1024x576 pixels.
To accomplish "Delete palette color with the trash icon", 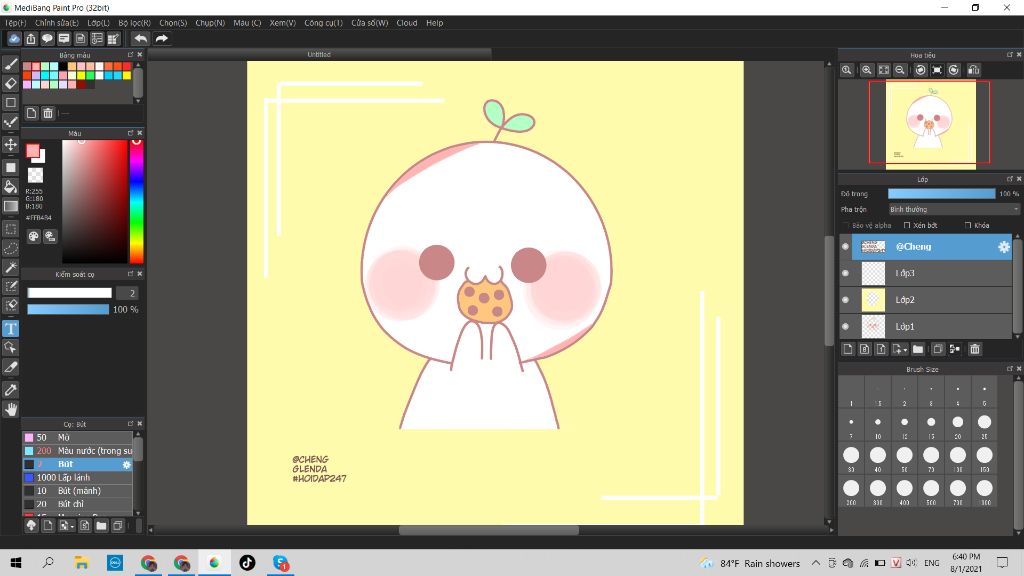I will 48,113.
